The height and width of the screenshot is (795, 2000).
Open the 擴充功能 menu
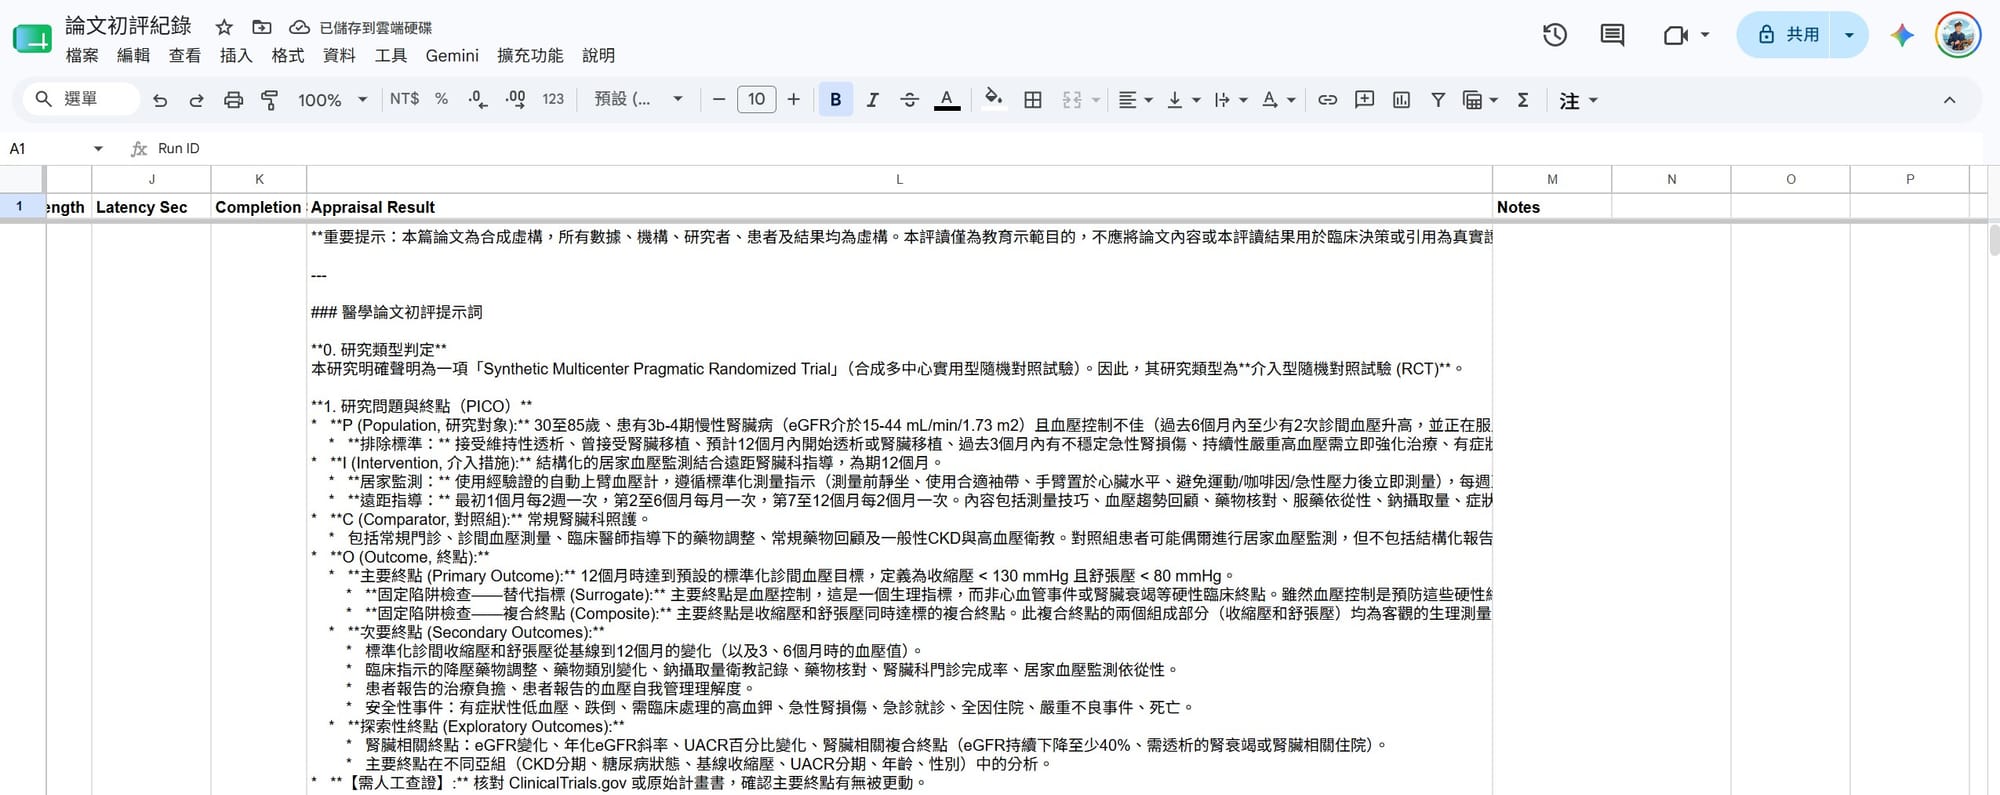(530, 56)
